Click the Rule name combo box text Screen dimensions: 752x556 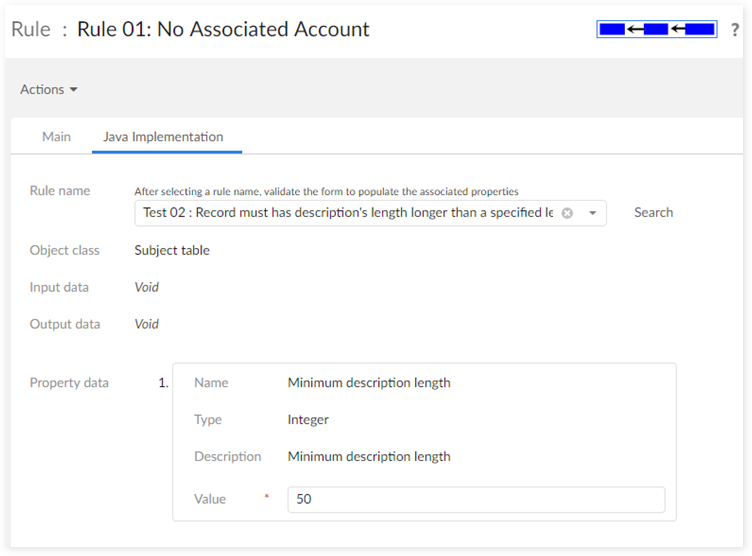(x=347, y=213)
